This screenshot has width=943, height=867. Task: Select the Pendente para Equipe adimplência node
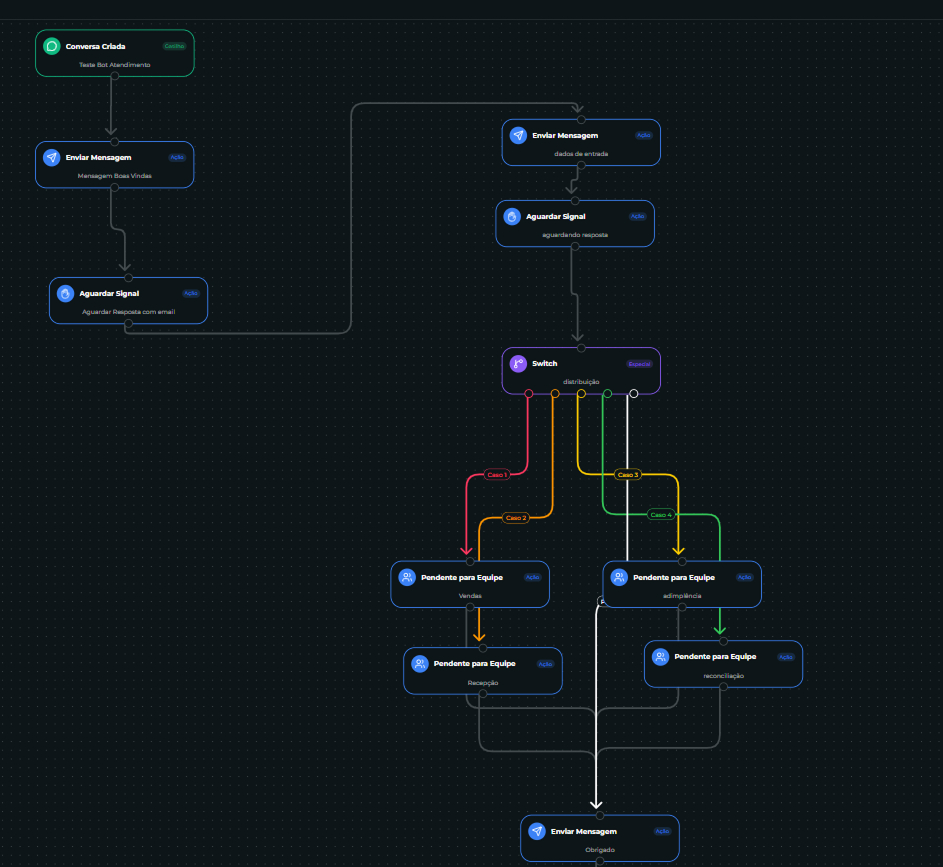(x=682, y=584)
